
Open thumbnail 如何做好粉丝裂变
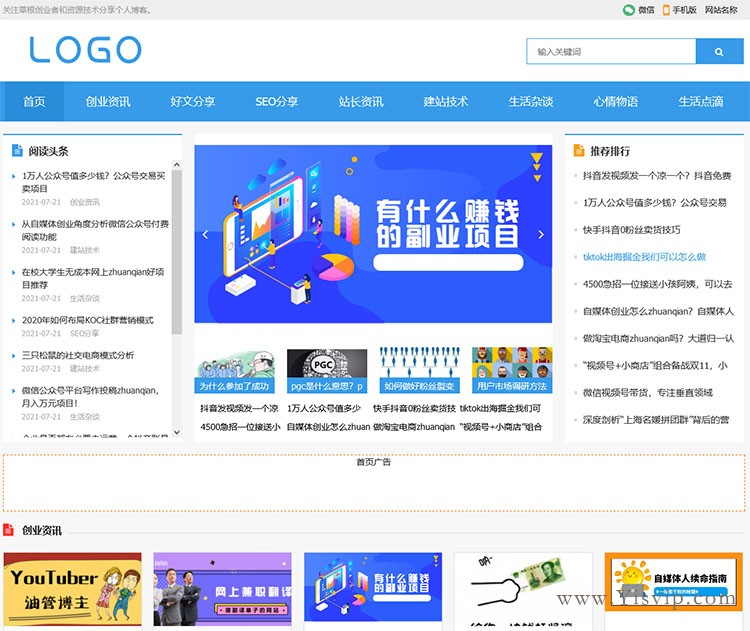(x=419, y=371)
